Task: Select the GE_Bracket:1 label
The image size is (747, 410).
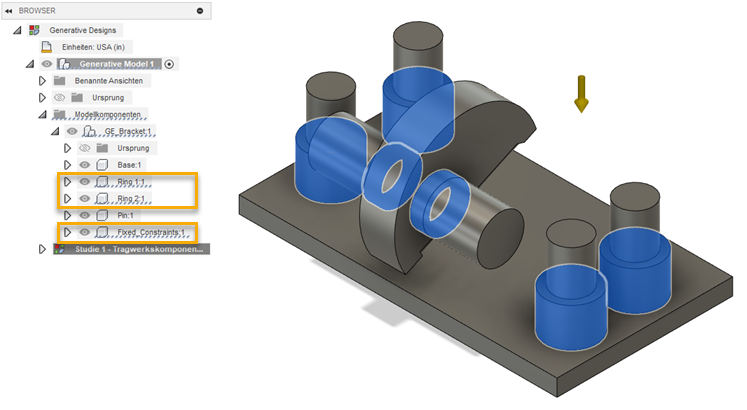Action: click(x=128, y=131)
